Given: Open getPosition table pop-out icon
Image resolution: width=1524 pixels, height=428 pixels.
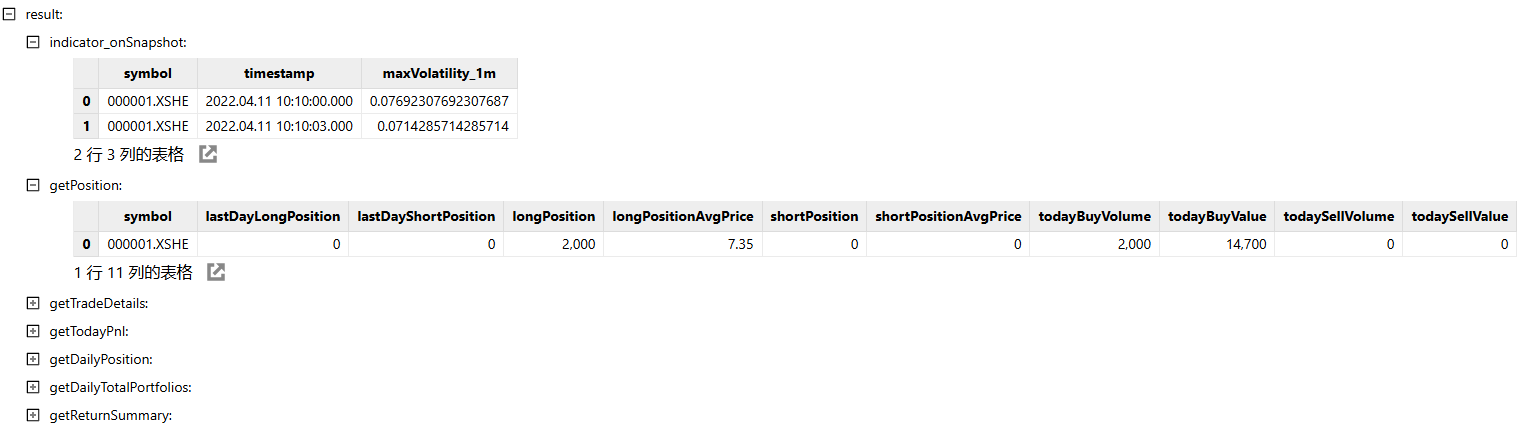Looking at the screenshot, I should point(216,272).
